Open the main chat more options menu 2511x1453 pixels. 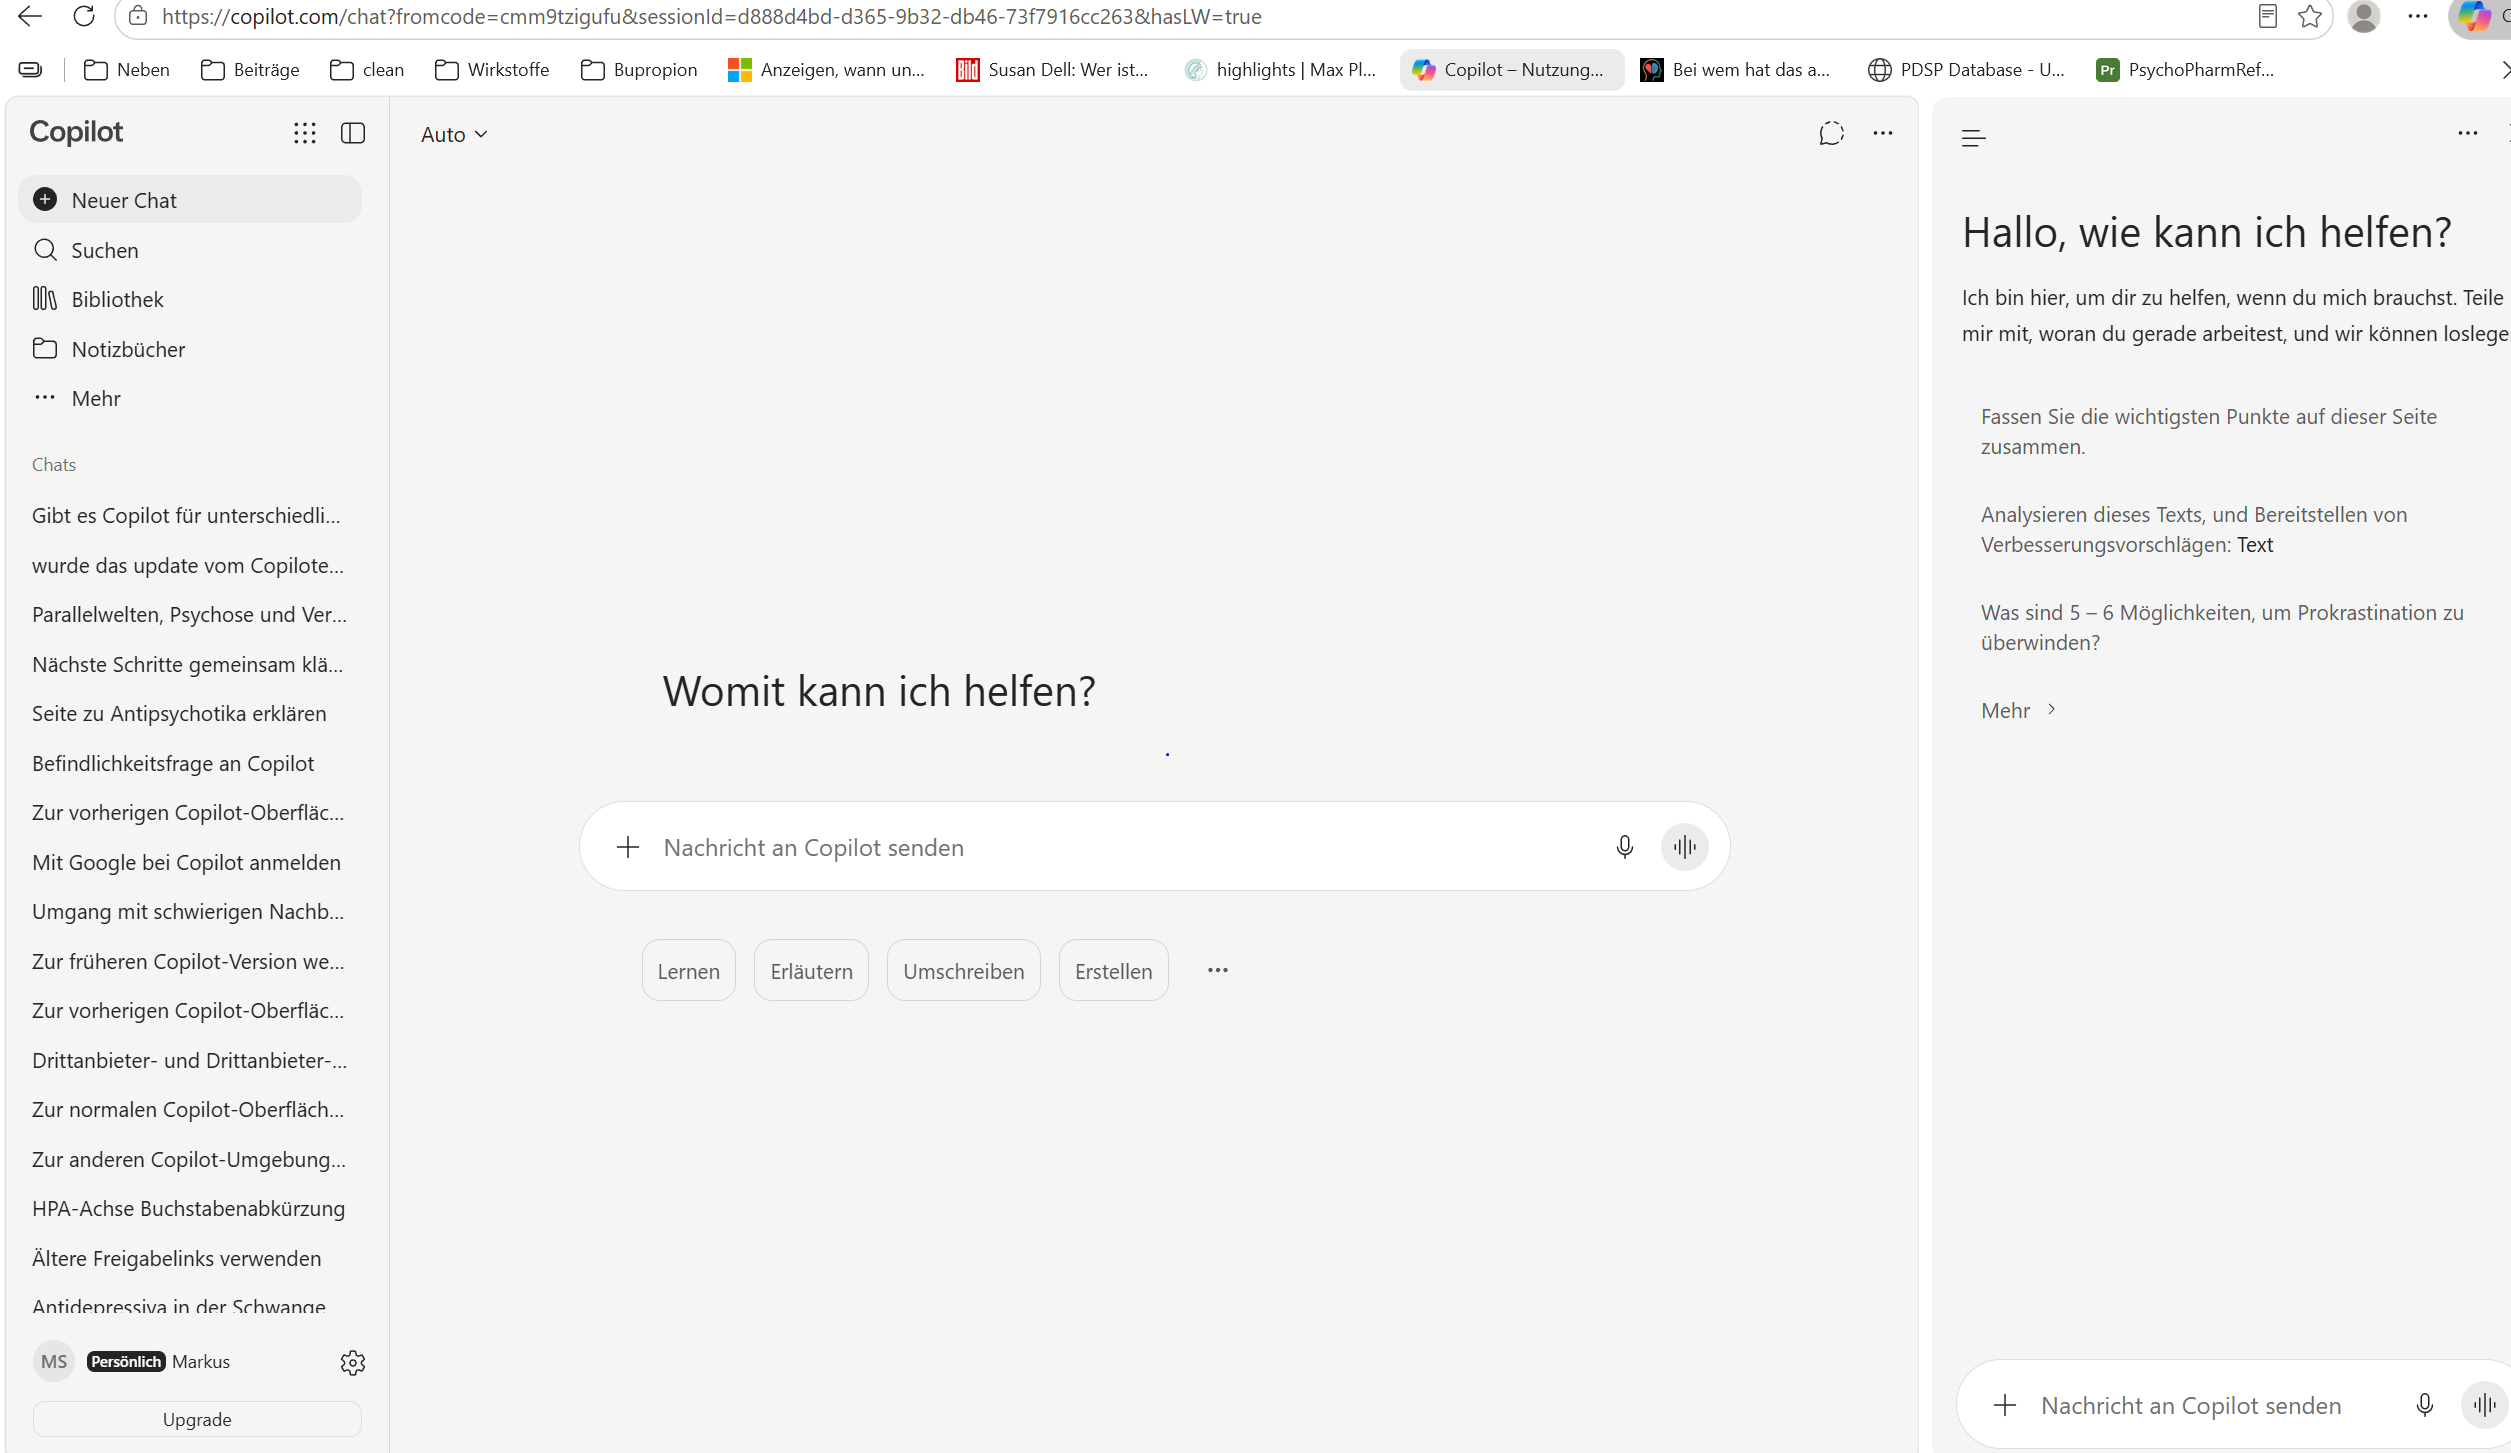1883,133
